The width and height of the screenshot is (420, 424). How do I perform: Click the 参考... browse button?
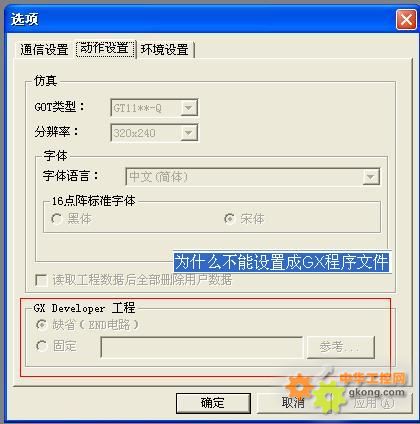(340, 347)
